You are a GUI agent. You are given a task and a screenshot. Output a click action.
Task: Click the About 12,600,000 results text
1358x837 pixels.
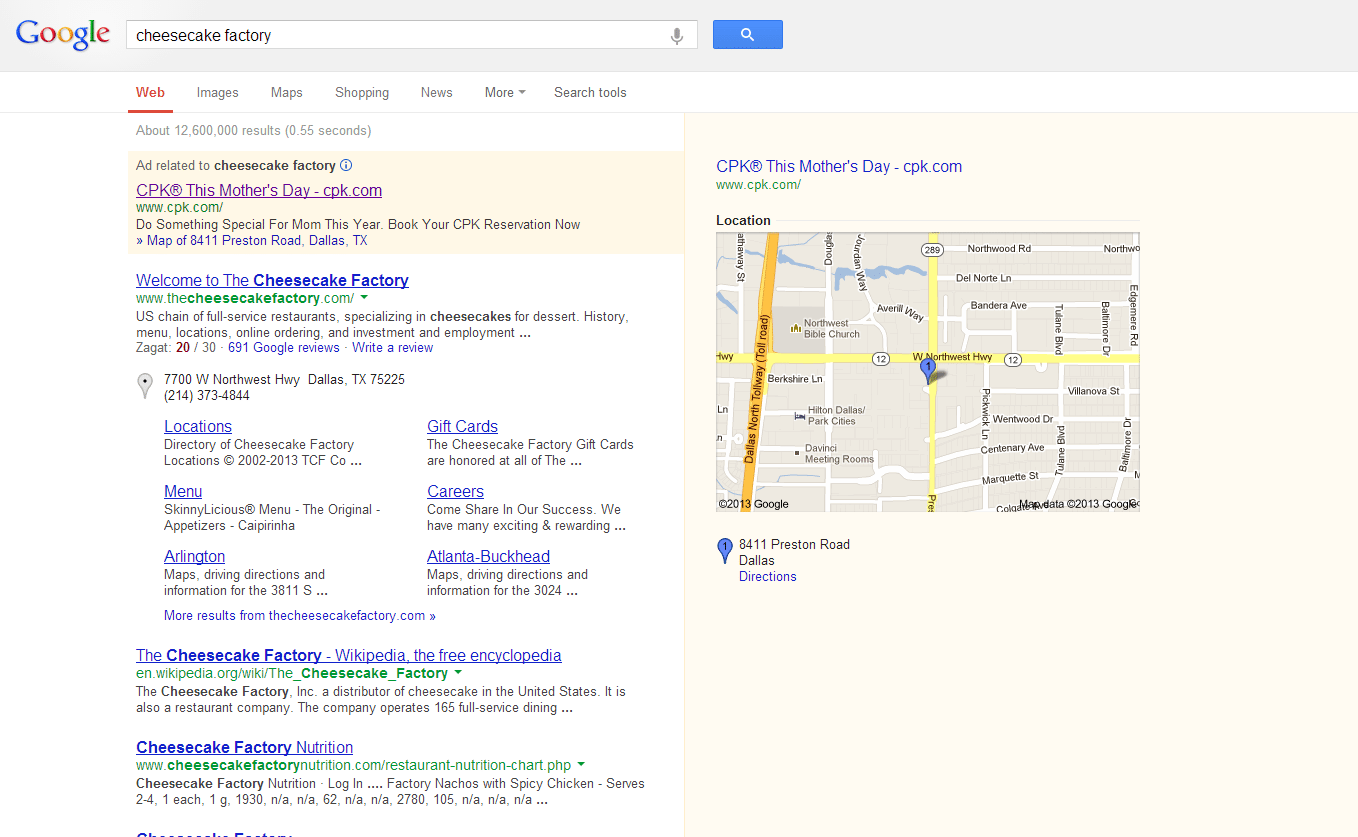tap(253, 130)
